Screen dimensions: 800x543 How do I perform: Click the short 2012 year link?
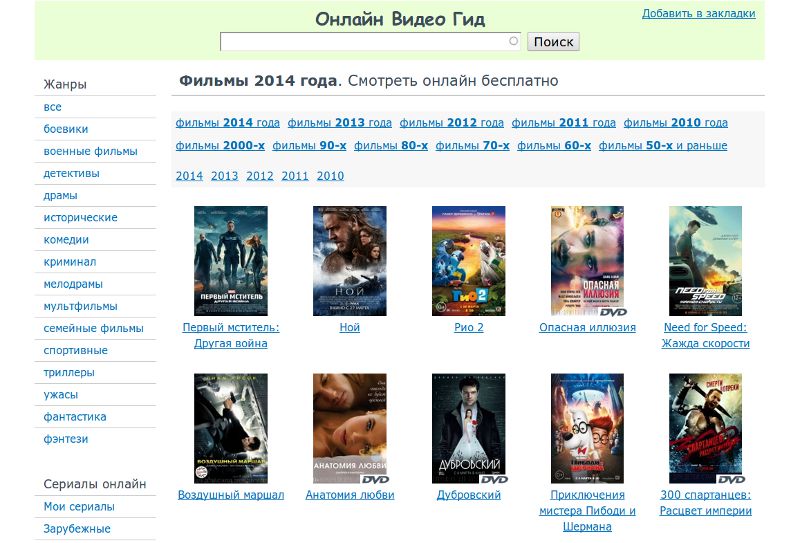coord(260,176)
